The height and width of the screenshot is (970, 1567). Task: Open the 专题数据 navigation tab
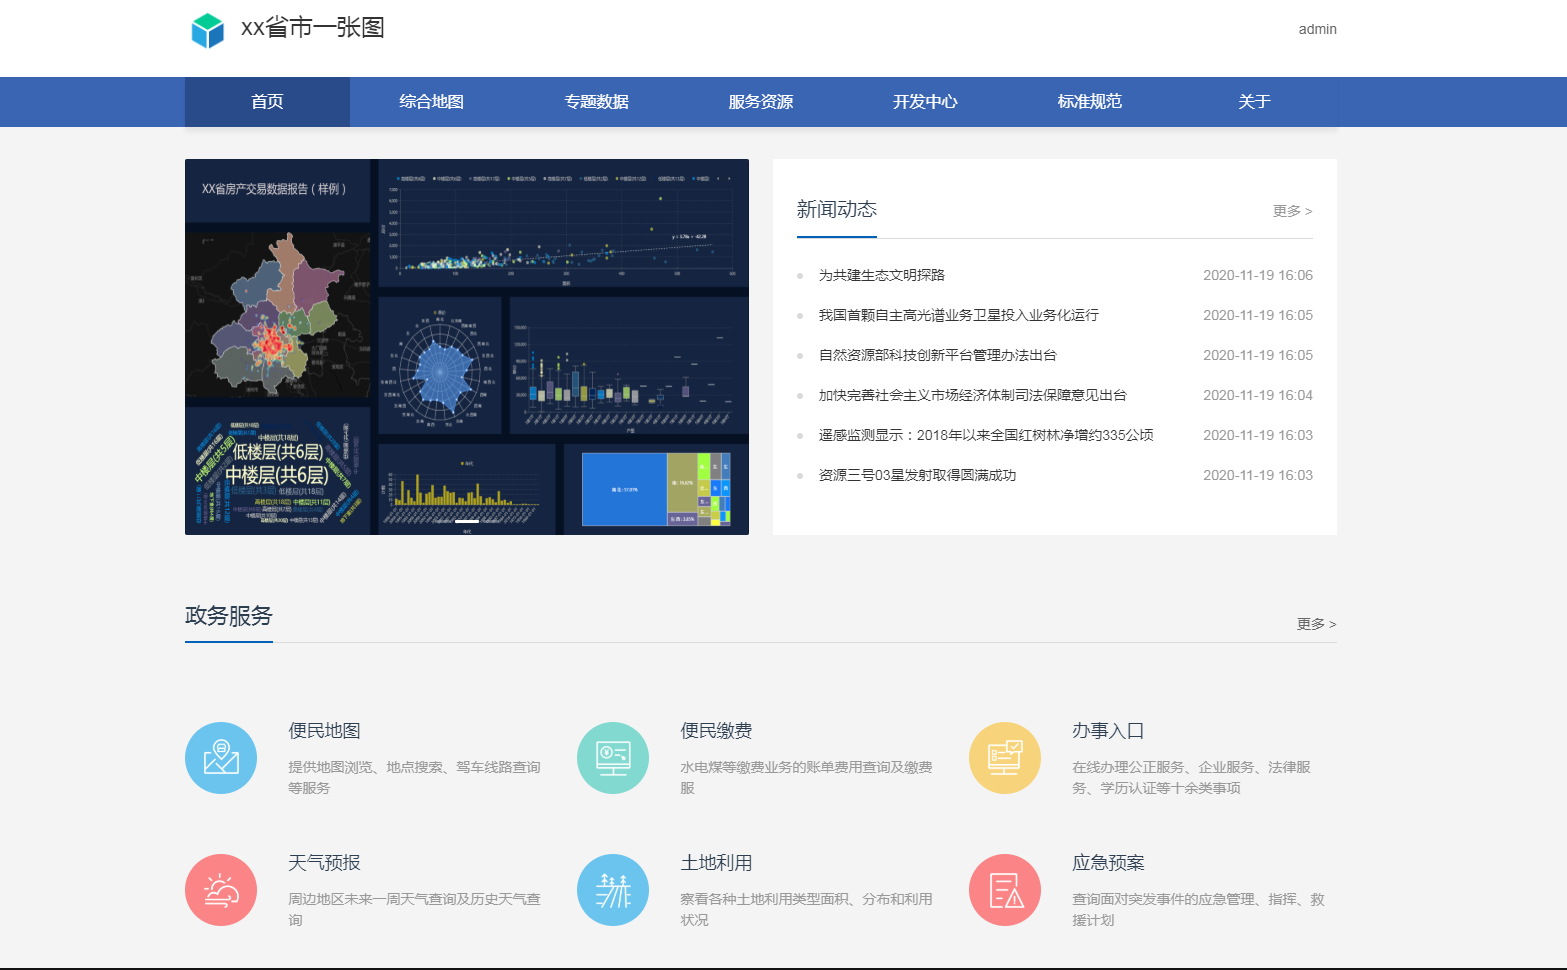click(595, 101)
